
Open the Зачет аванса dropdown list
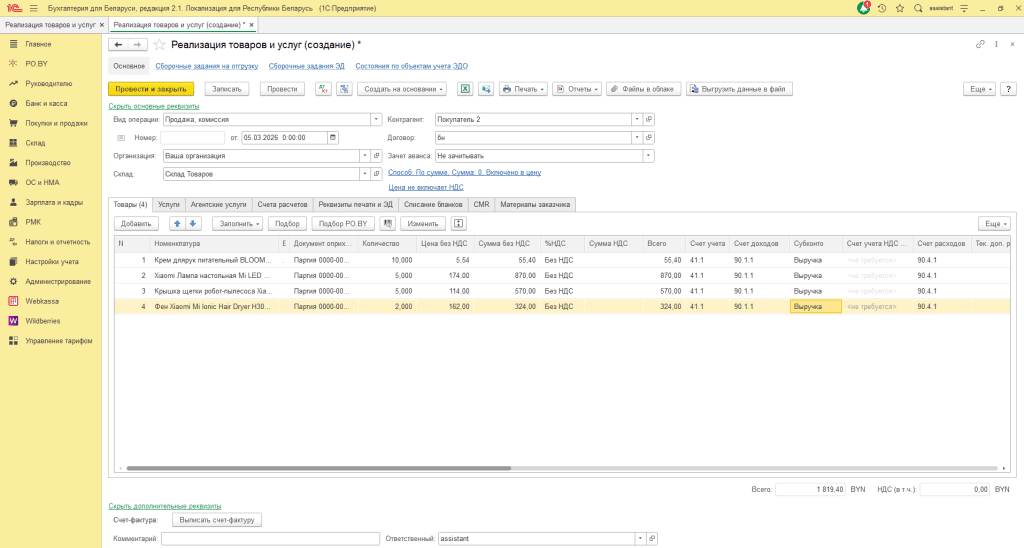(648, 156)
